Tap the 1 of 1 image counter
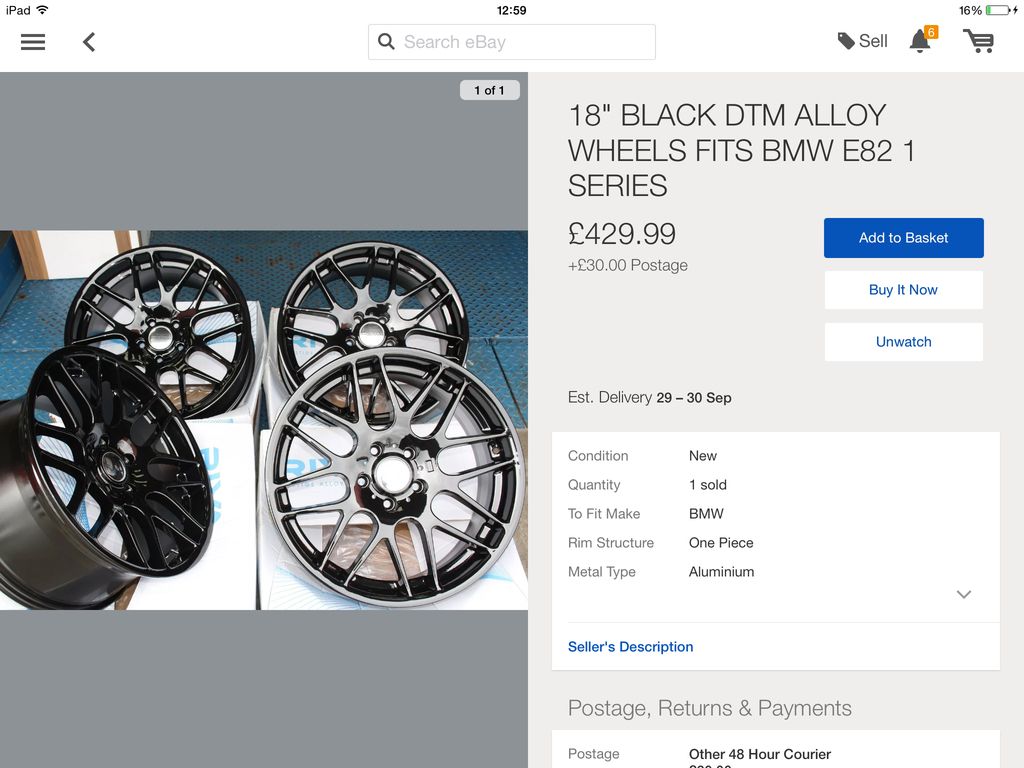Viewport: 1024px width, 768px height. click(x=489, y=90)
